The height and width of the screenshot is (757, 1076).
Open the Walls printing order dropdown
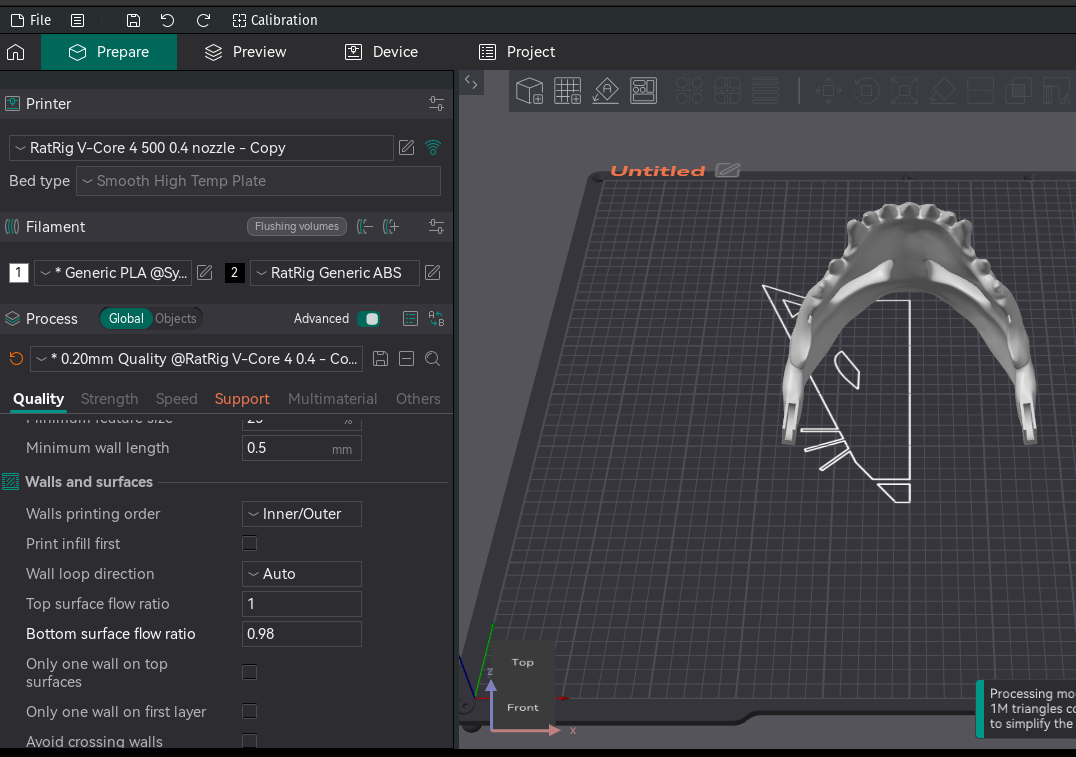tap(302, 514)
